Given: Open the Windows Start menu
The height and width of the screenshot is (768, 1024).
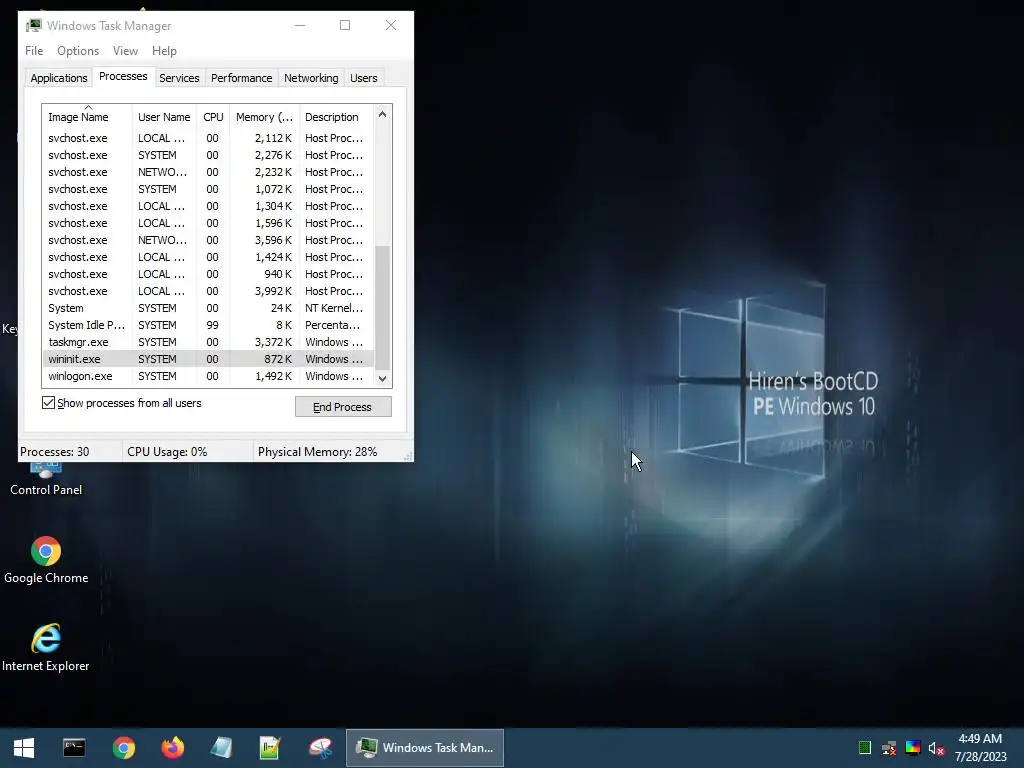Looking at the screenshot, I should click(24, 748).
